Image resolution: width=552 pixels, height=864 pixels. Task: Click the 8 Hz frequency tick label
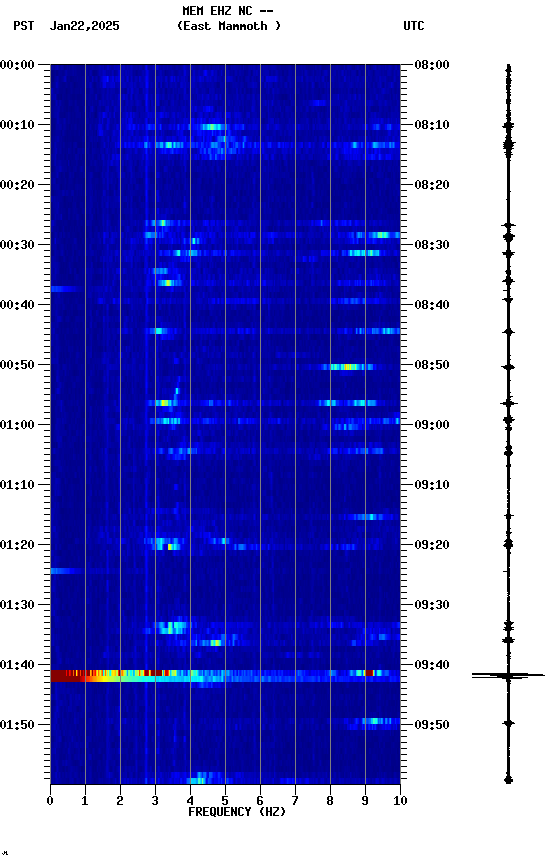(330, 801)
